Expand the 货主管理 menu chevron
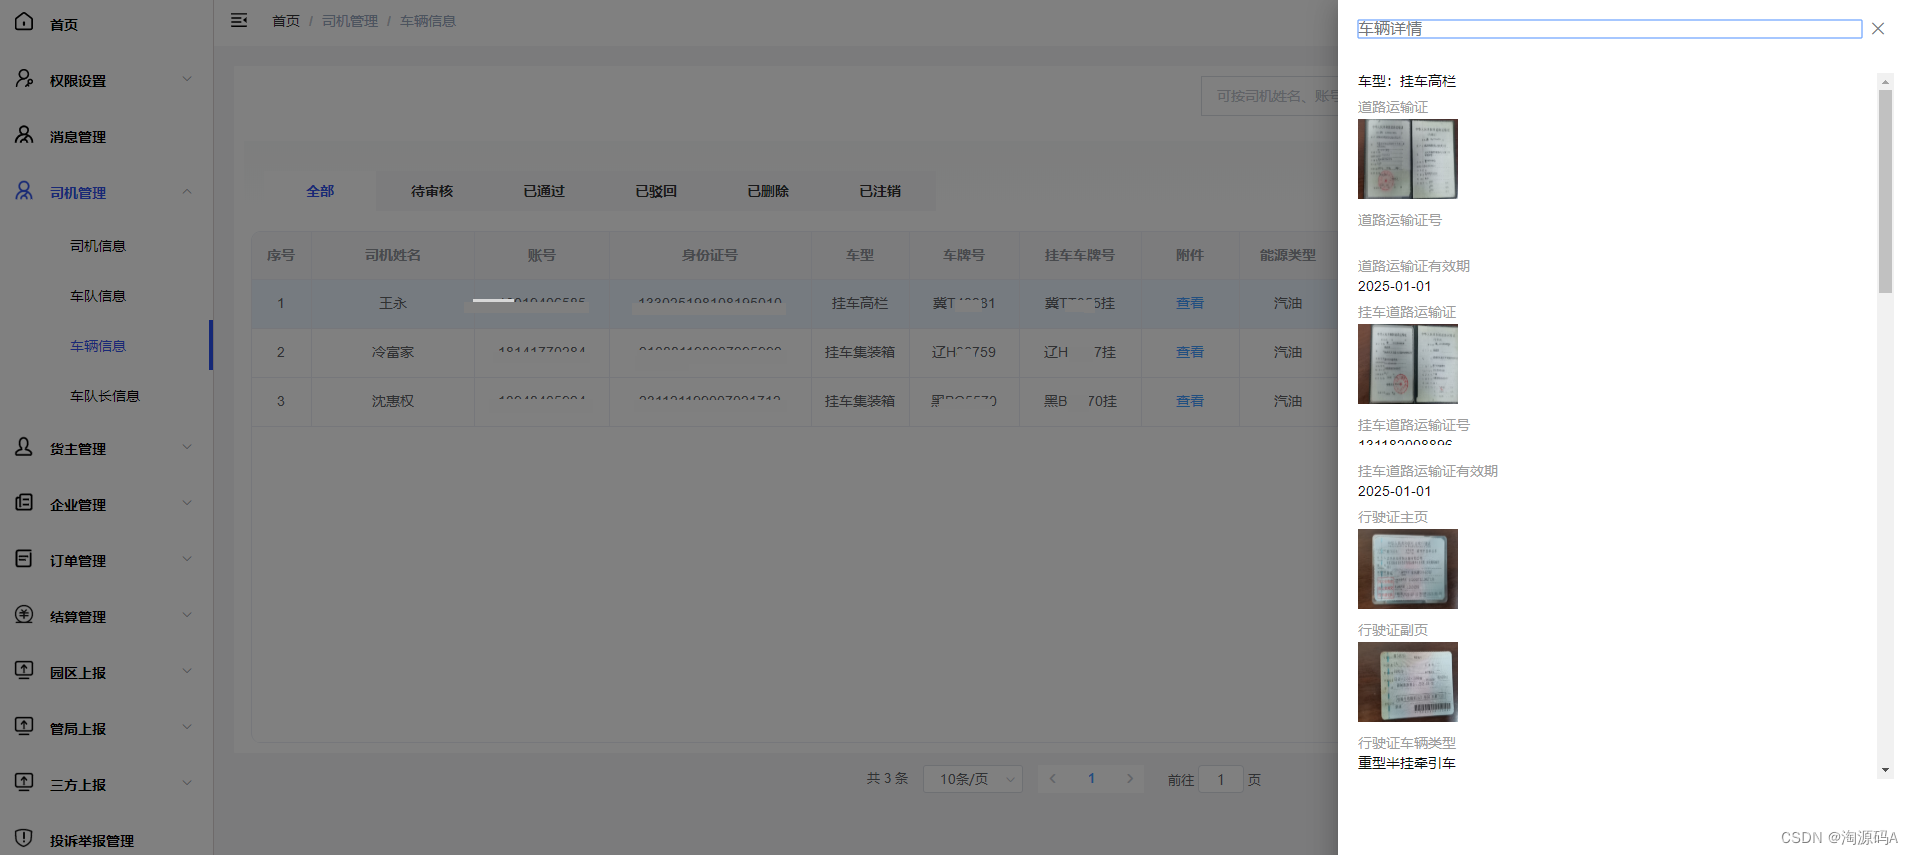This screenshot has width=1913, height=855. tap(187, 447)
